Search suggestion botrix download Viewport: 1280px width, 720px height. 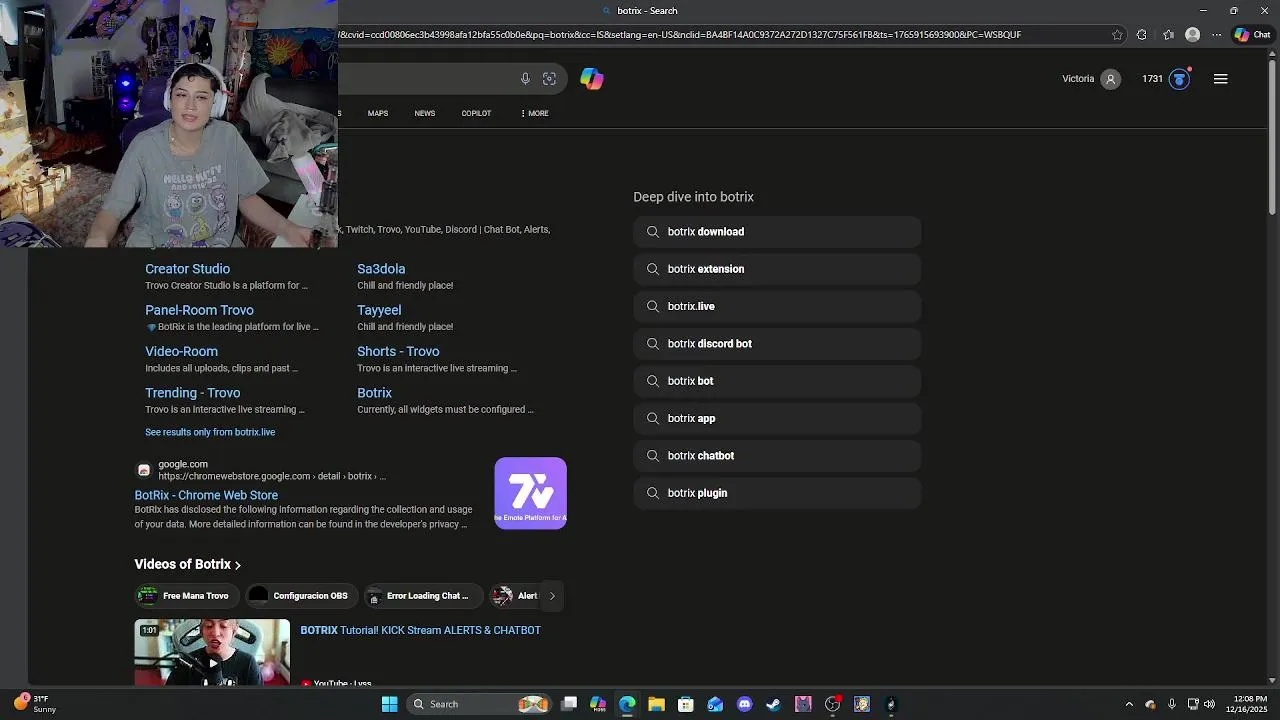(x=777, y=232)
